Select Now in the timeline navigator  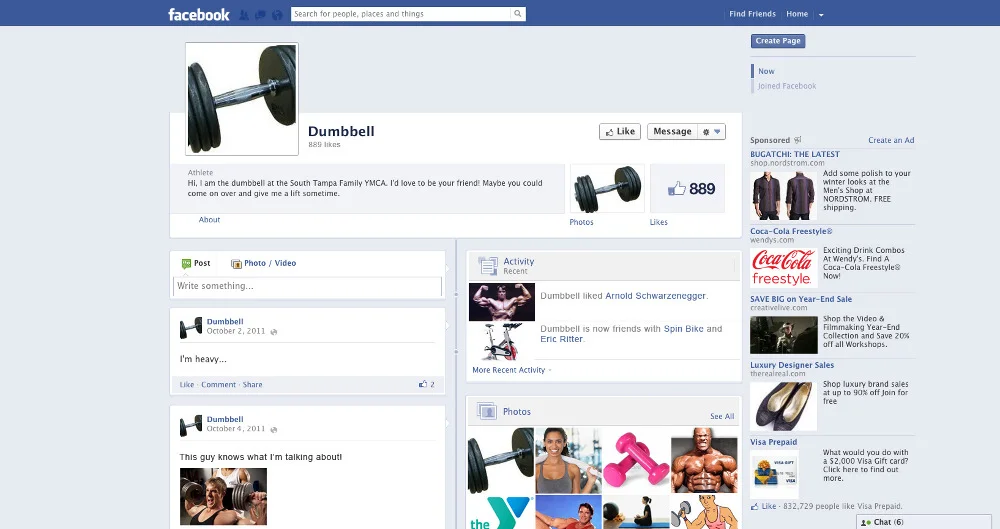click(766, 71)
